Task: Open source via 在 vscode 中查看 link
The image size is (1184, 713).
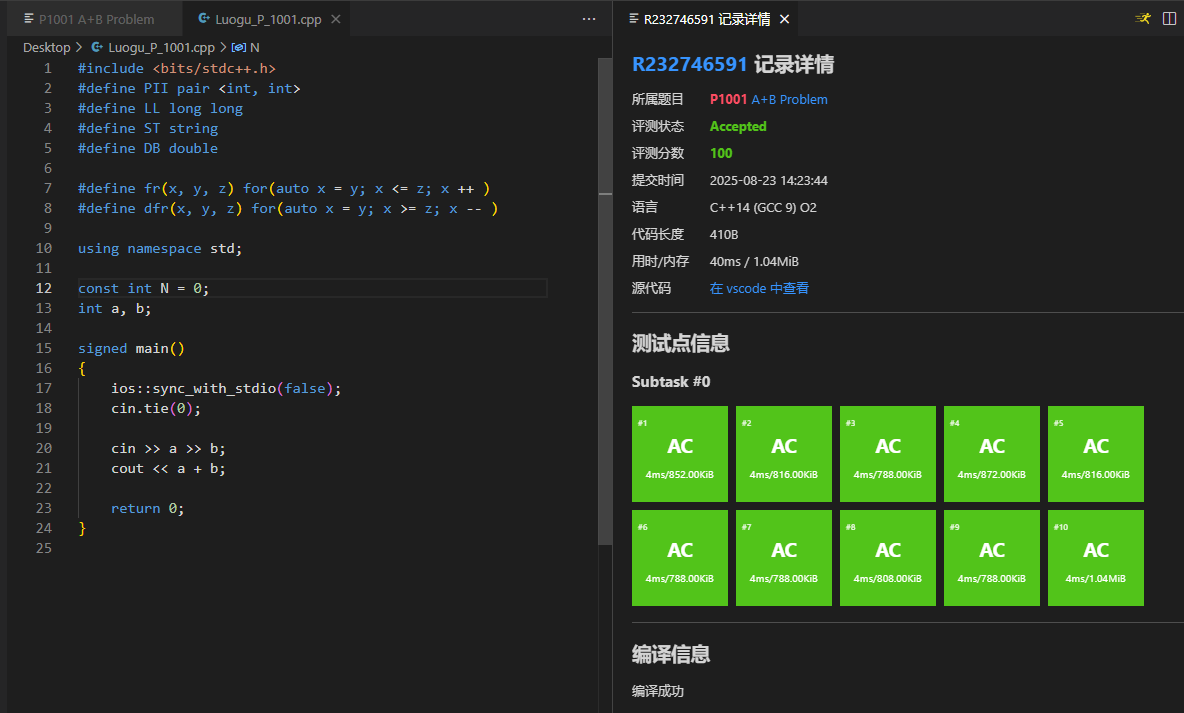Action: 759,288
